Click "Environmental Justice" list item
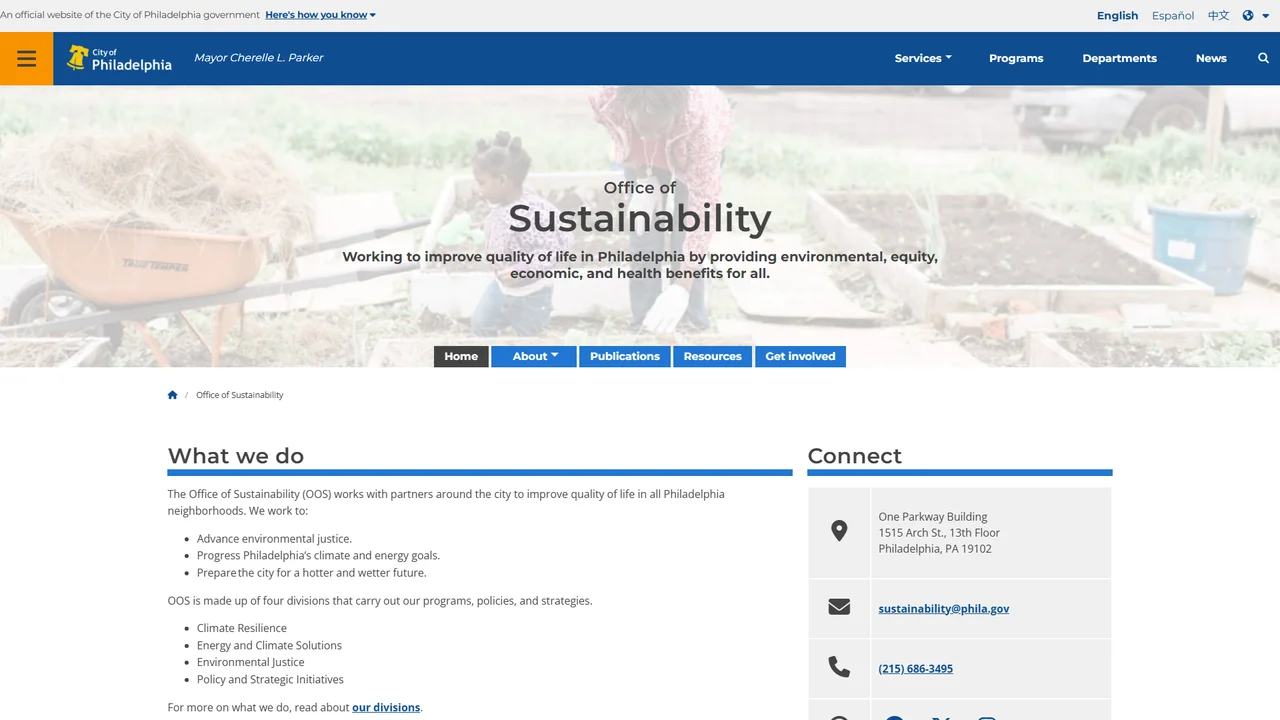 (x=251, y=662)
